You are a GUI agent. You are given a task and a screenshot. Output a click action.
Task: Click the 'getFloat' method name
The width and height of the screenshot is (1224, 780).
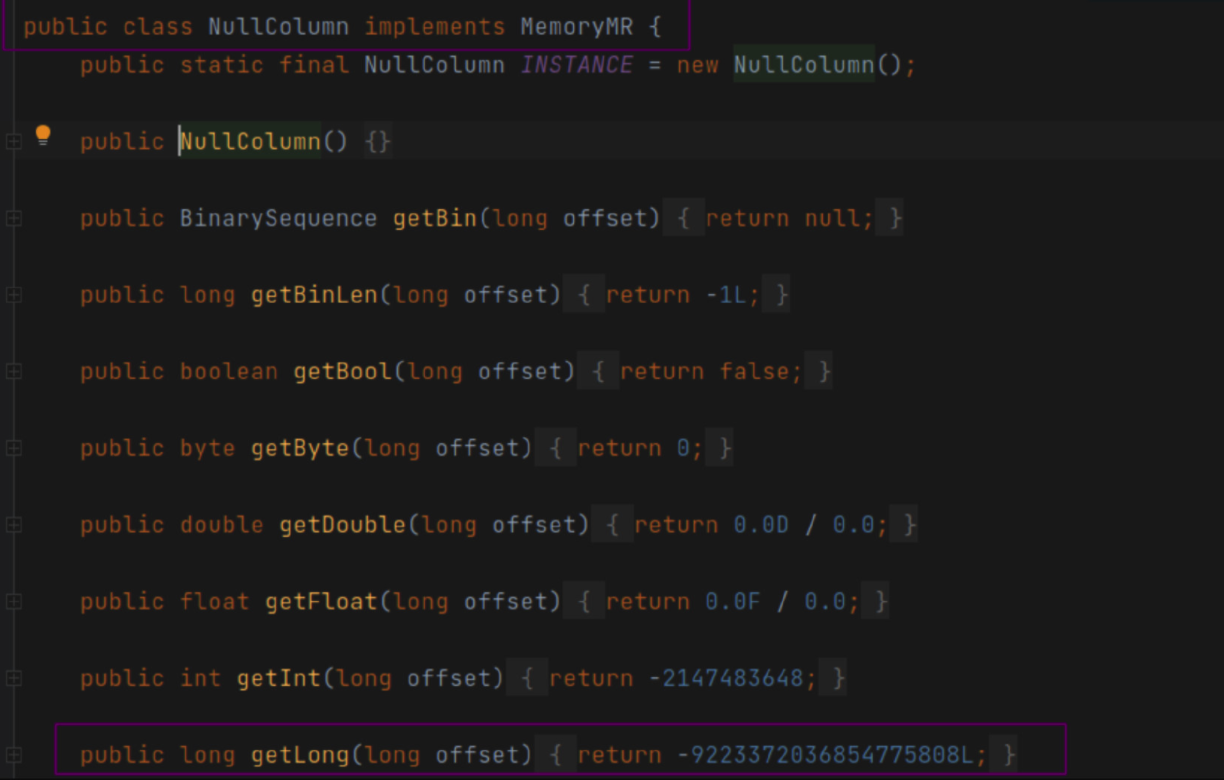[x=321, y=602]
